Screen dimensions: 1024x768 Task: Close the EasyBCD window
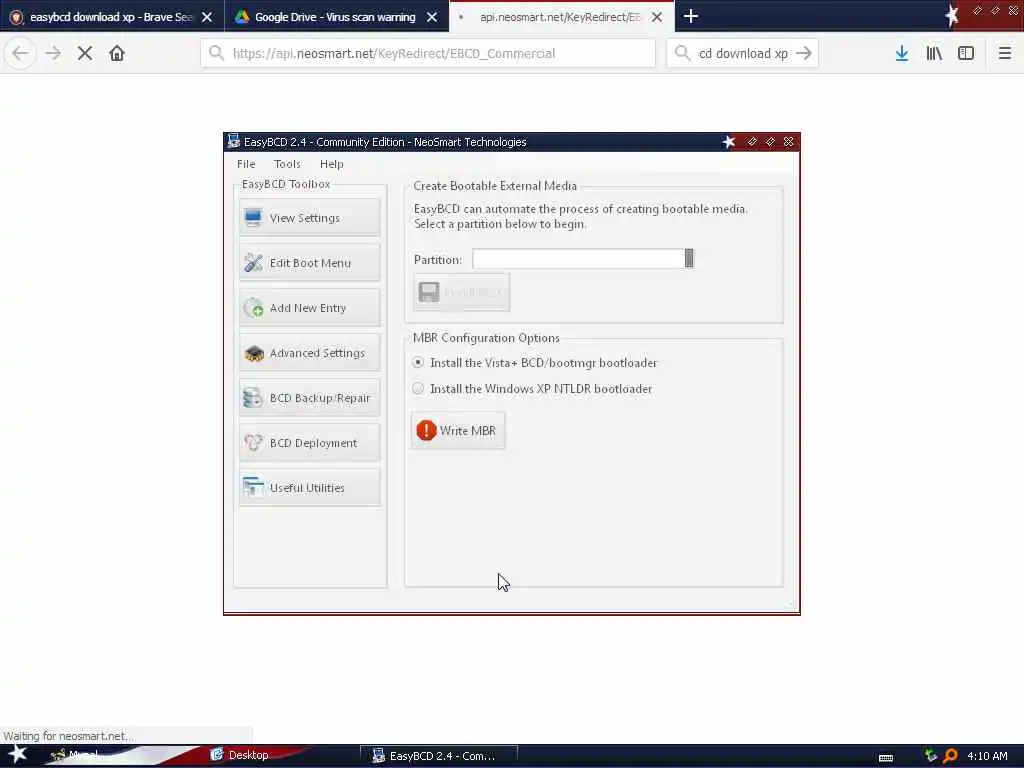pos(789,142)
